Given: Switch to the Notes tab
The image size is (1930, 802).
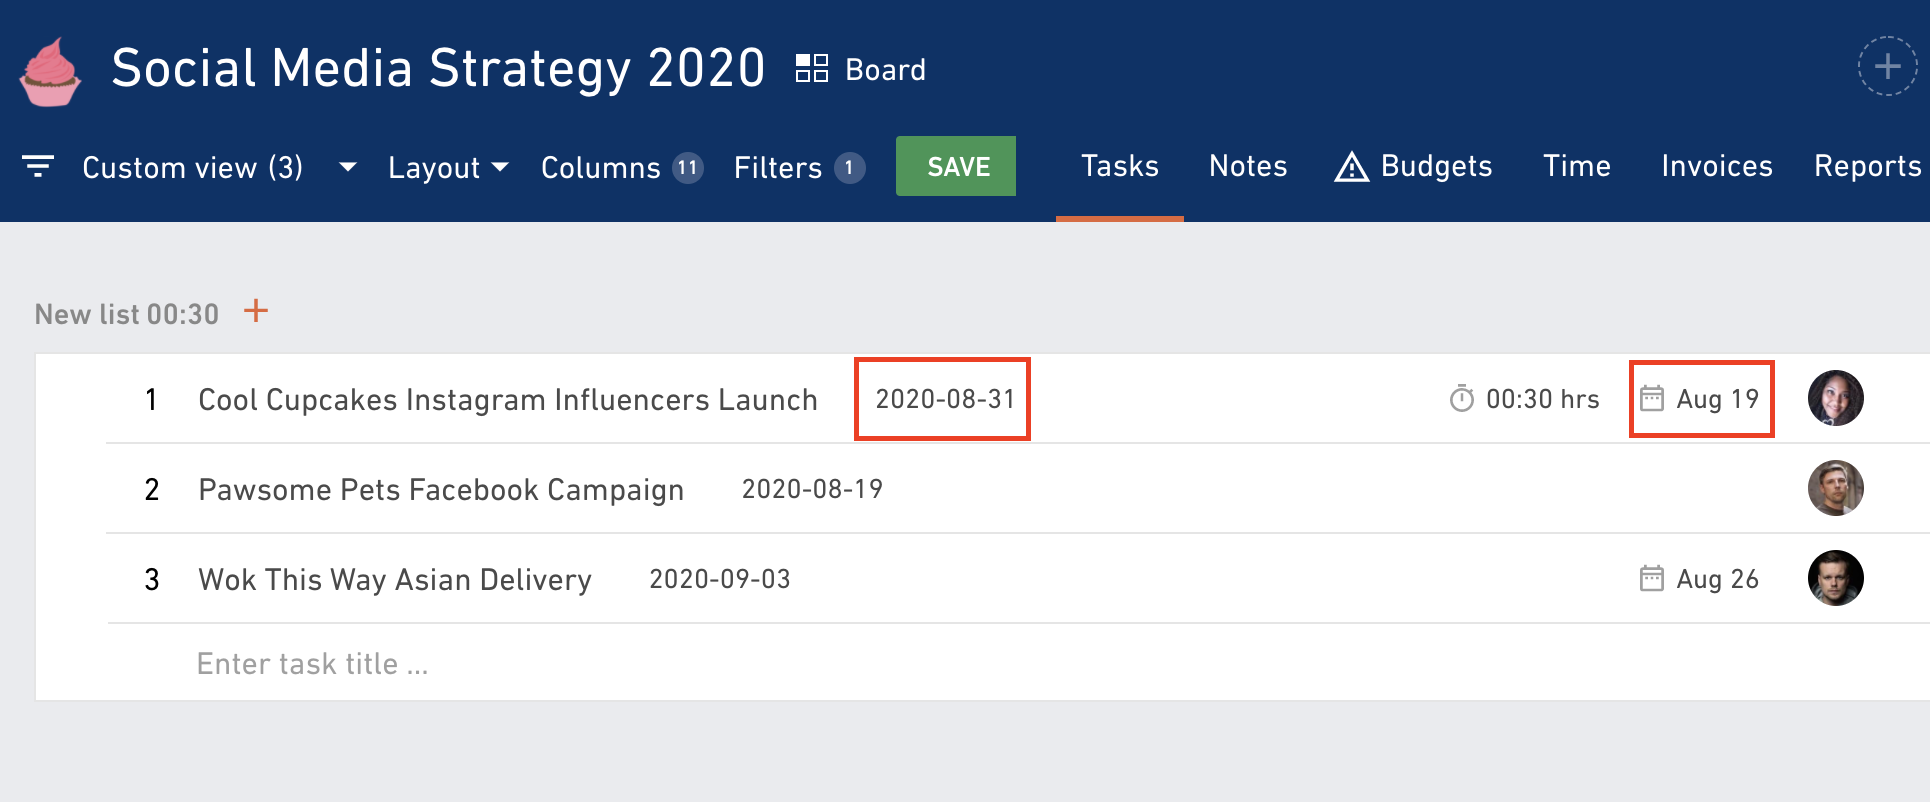Looking at the screenshot, I should pyautogui.click(x=1248, y=166).
